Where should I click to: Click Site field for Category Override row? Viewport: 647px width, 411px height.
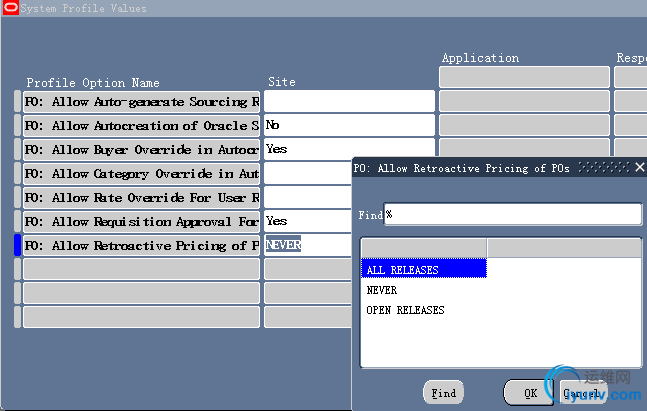(x=308, y=173)
